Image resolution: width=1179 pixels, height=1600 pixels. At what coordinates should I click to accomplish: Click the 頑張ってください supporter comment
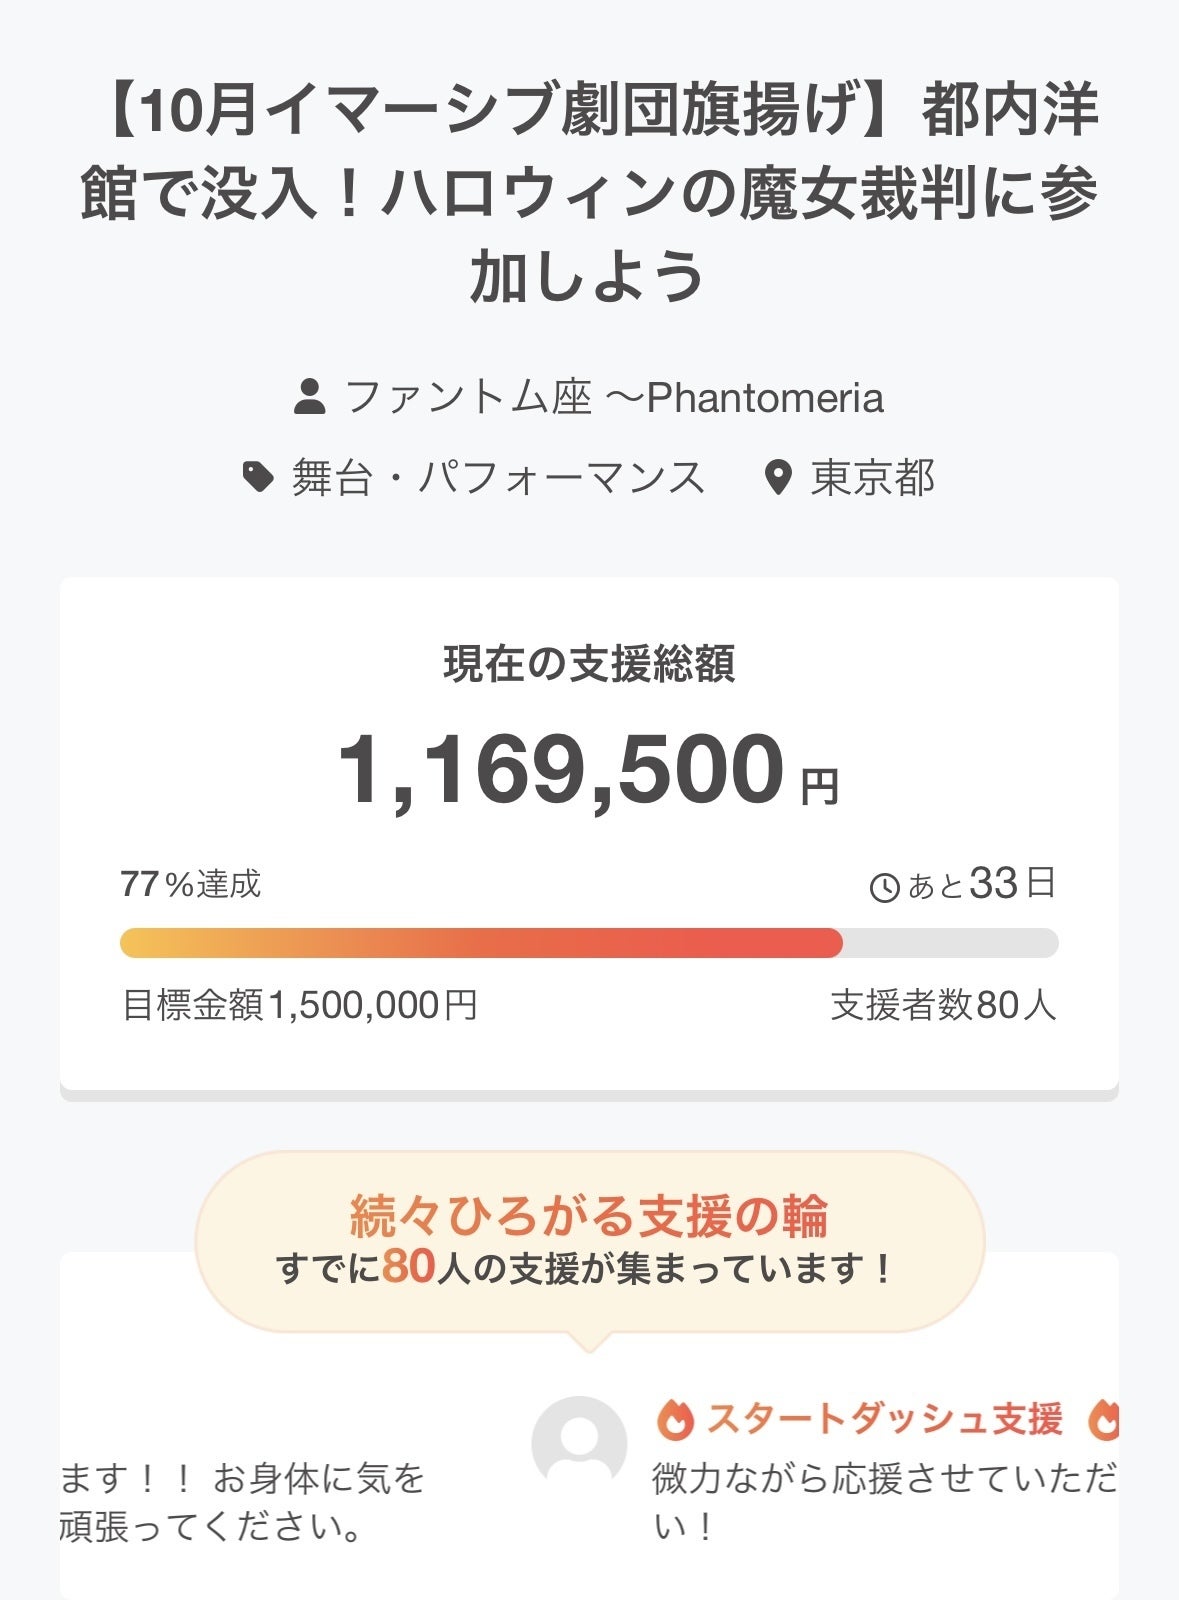pos(242,1502)
